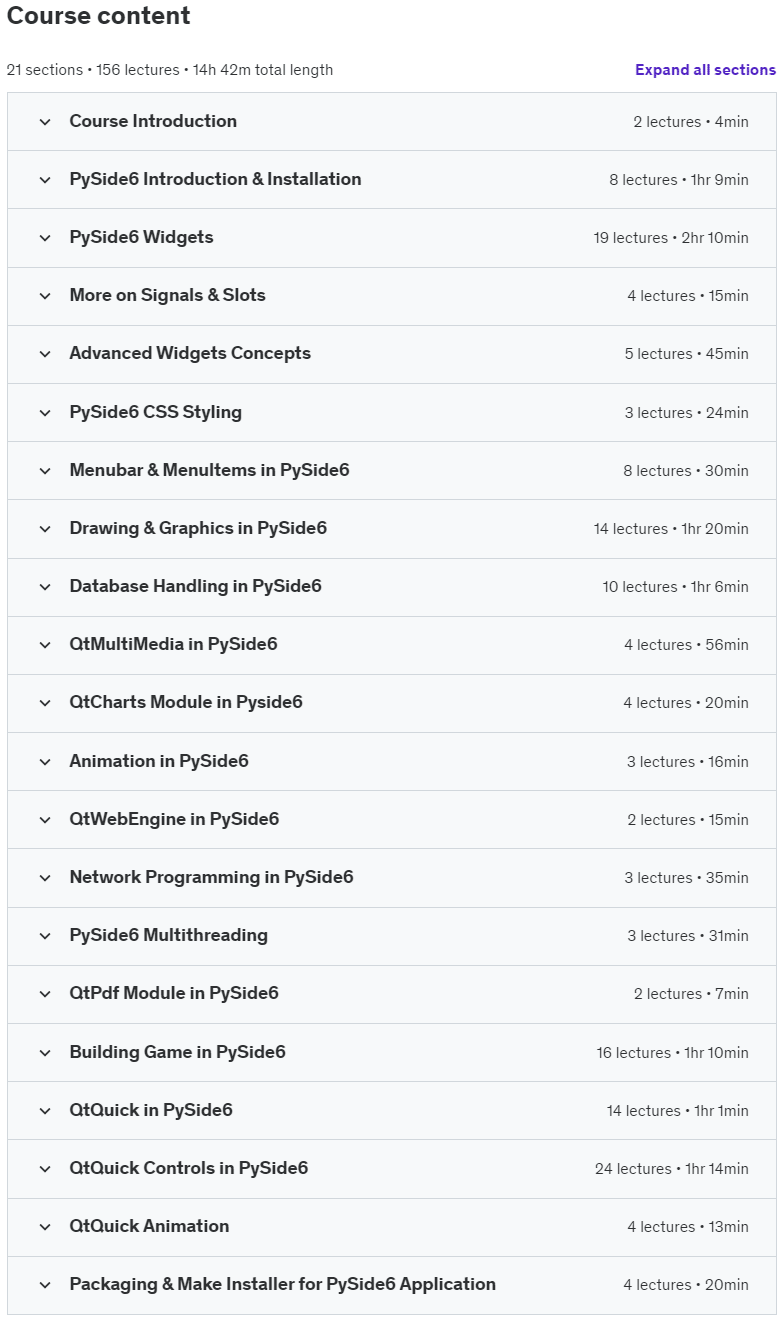Click the Course content heading
The image size is (781, 1319).
(x=99, y=16)
